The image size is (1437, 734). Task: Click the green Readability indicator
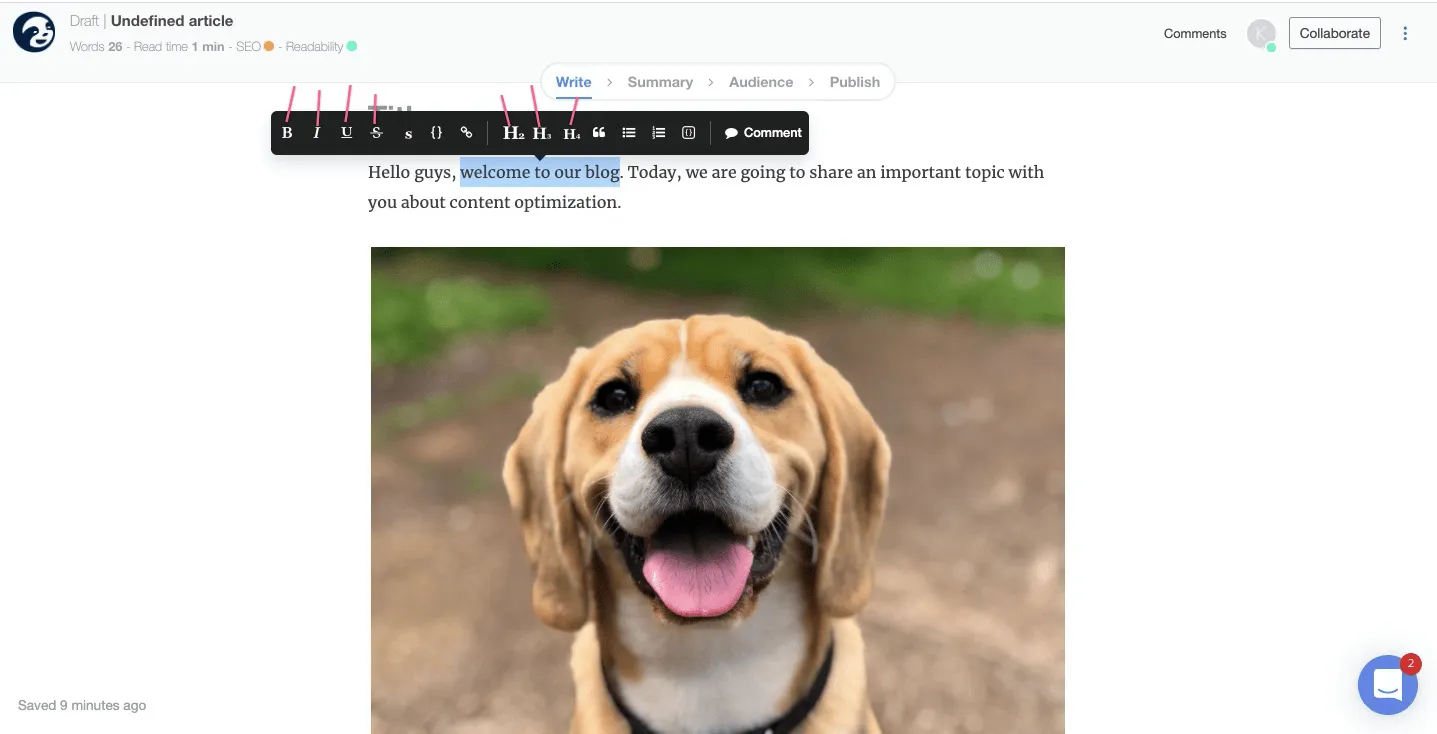[351, 46]
